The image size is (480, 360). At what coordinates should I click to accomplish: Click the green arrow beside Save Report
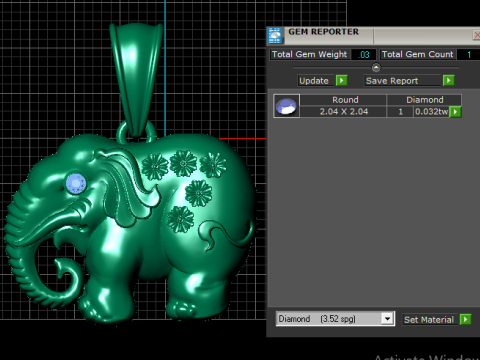[x=449, y=80]
